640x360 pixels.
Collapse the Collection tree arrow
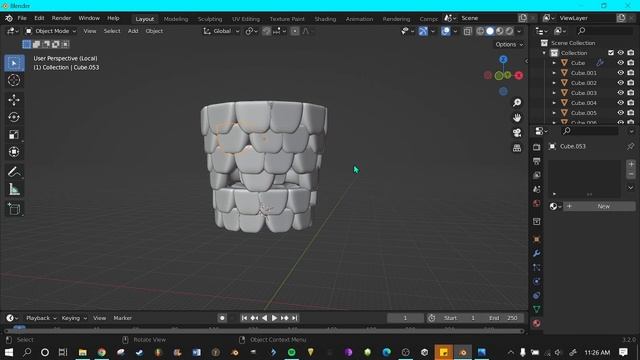pos(544,53)
